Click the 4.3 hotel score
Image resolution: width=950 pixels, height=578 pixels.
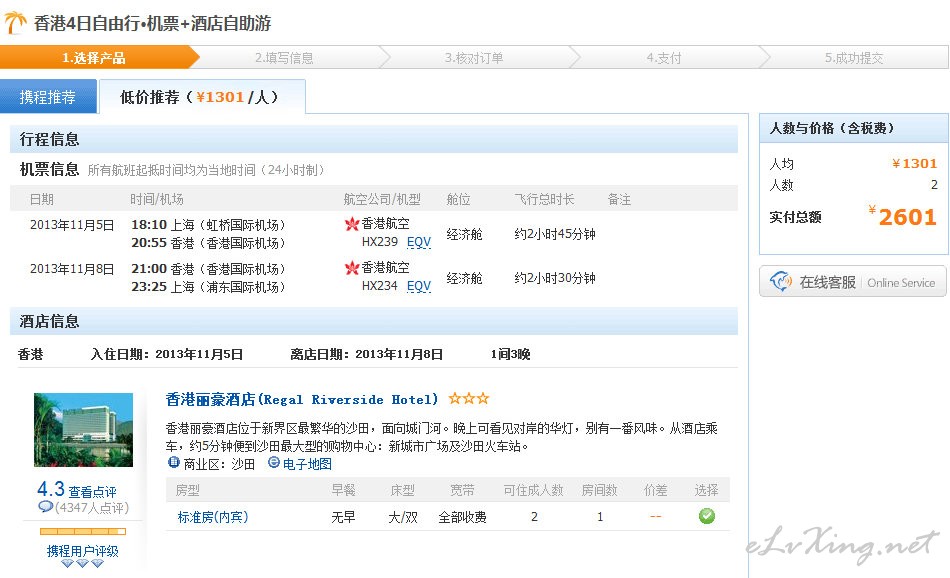(51, 489)
